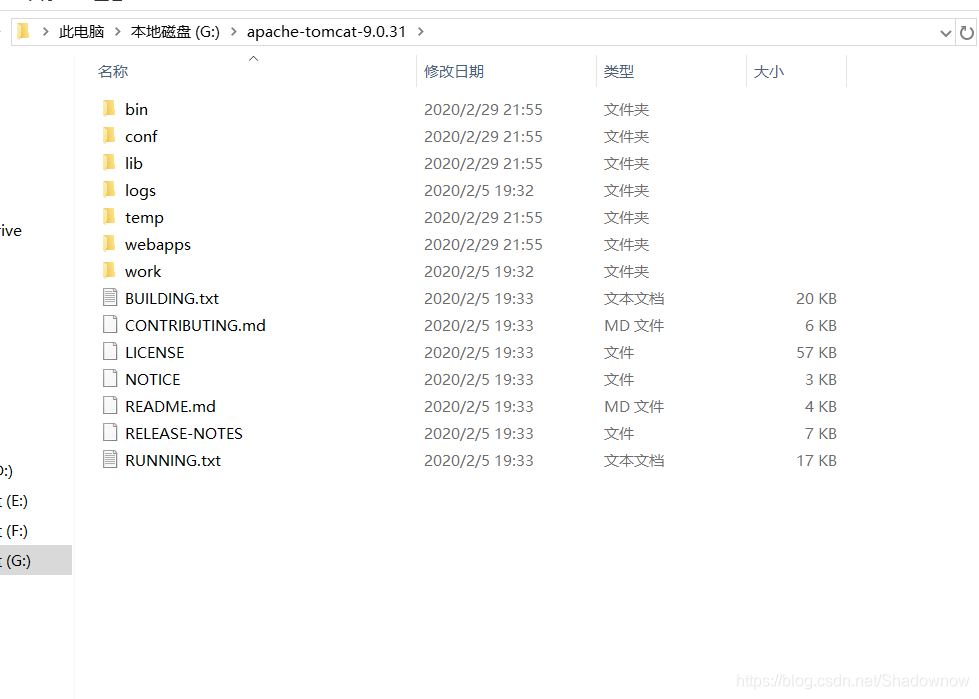Select the CONTRIBUTING.md file name
The height and width of the screenshot is (699, 979).
[x=195, y=325]
